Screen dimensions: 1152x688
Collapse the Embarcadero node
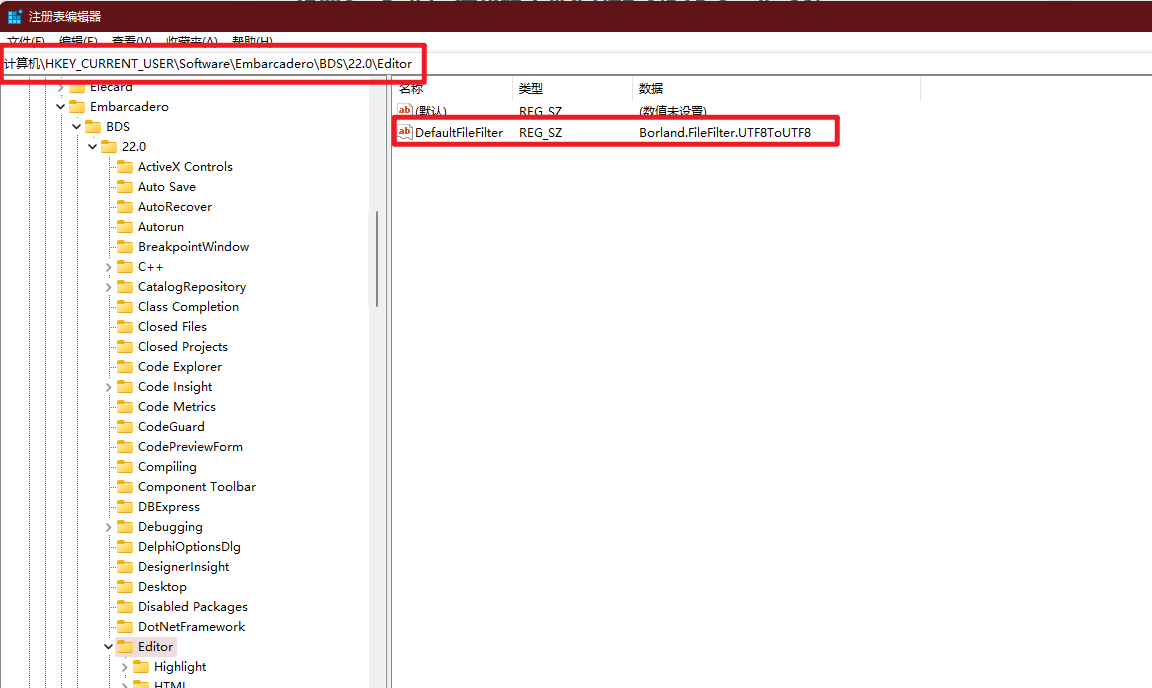pyautogui.click(x=60, y=106)
